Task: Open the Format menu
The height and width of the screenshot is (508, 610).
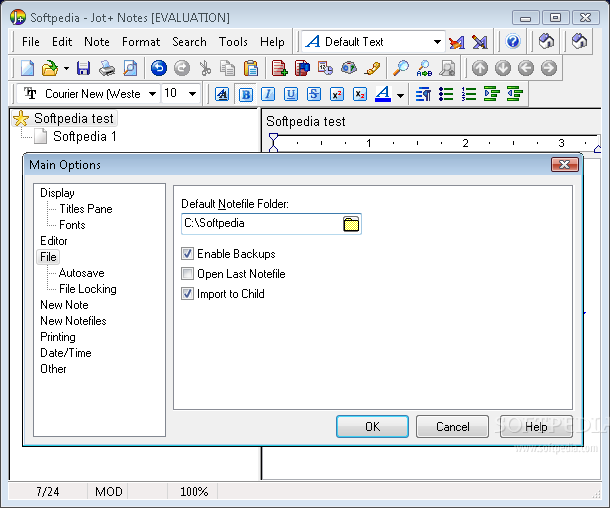Action: [141, 42]
